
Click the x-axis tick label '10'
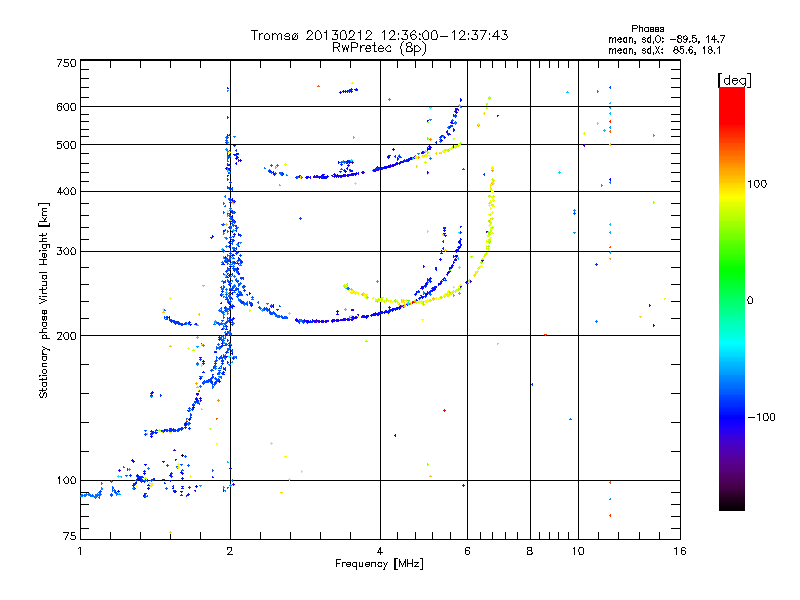tap(578, 551)
